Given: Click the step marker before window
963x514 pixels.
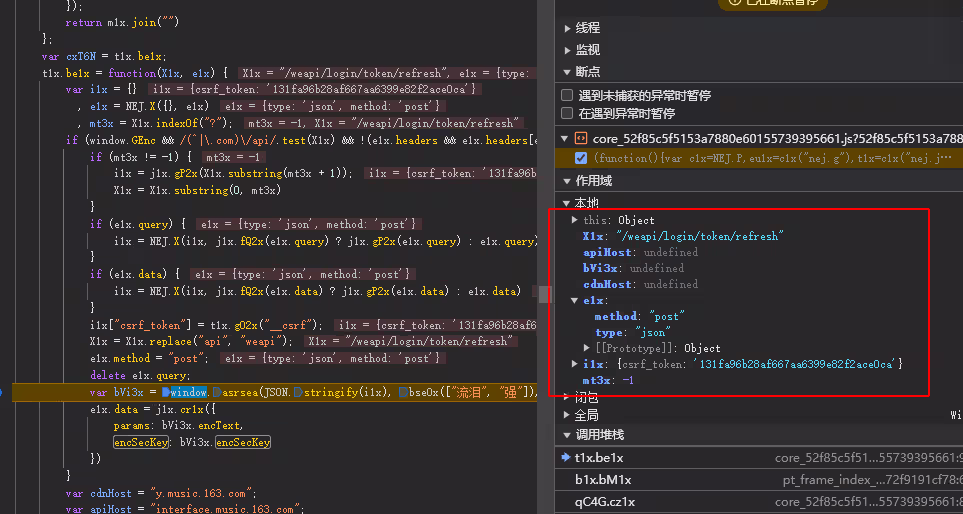Looking at the screenshot, I should point(167,393).
